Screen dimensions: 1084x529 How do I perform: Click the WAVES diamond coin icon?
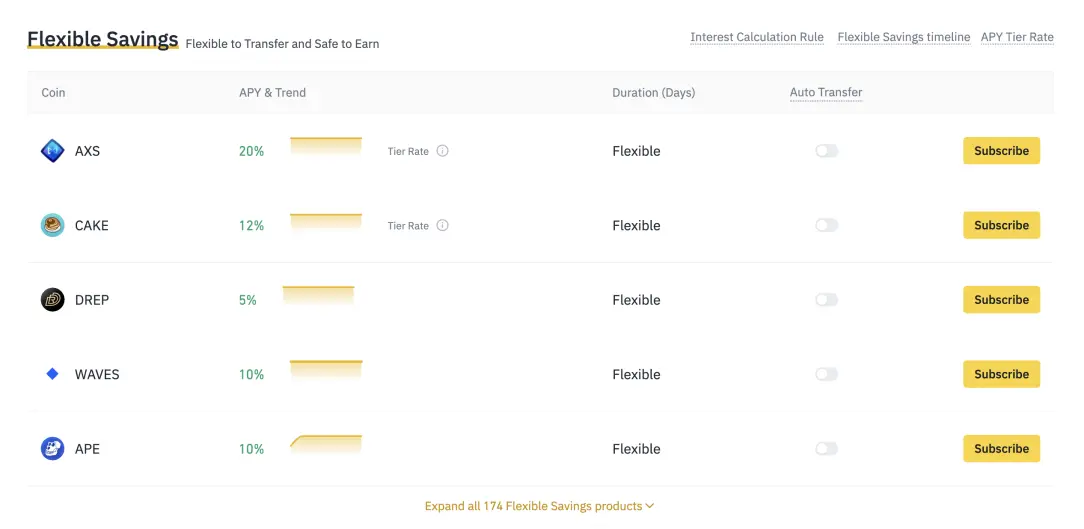[53, 374]
